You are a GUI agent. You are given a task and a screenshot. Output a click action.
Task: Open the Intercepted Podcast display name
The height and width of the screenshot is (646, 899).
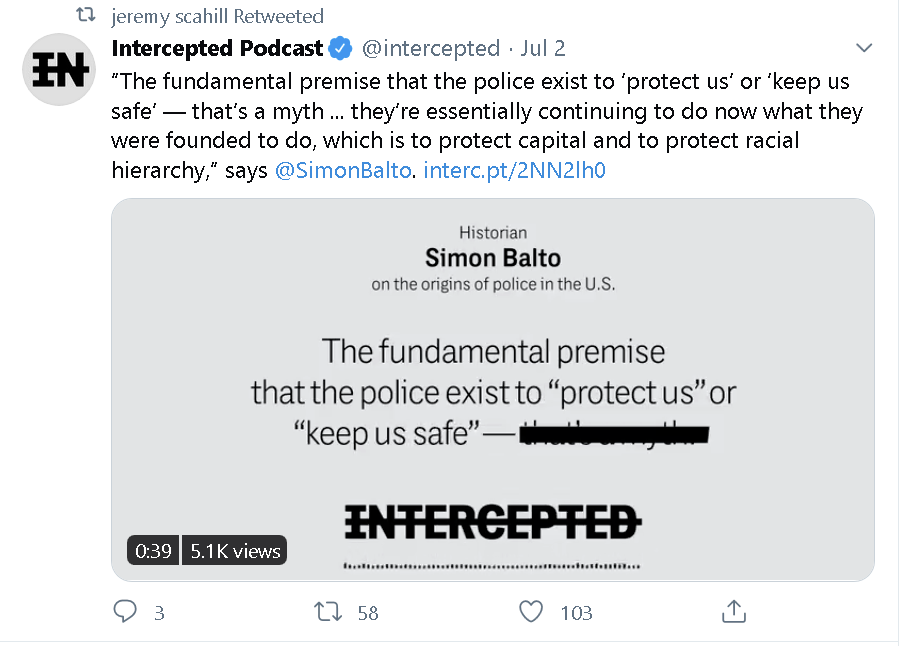(217, 48)
